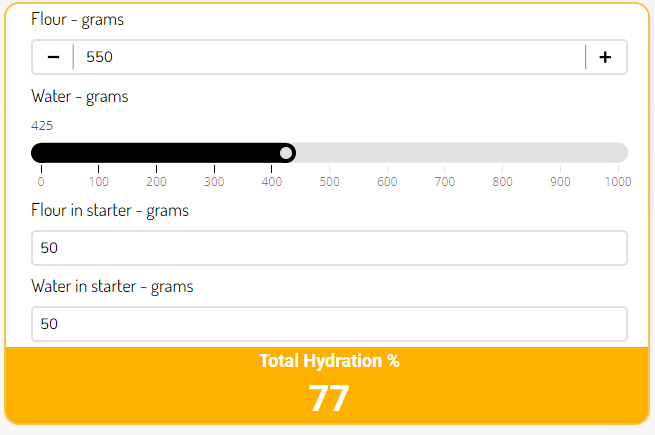
Task: Focus the Flour grams input showing 550
Action: (328, 57)
